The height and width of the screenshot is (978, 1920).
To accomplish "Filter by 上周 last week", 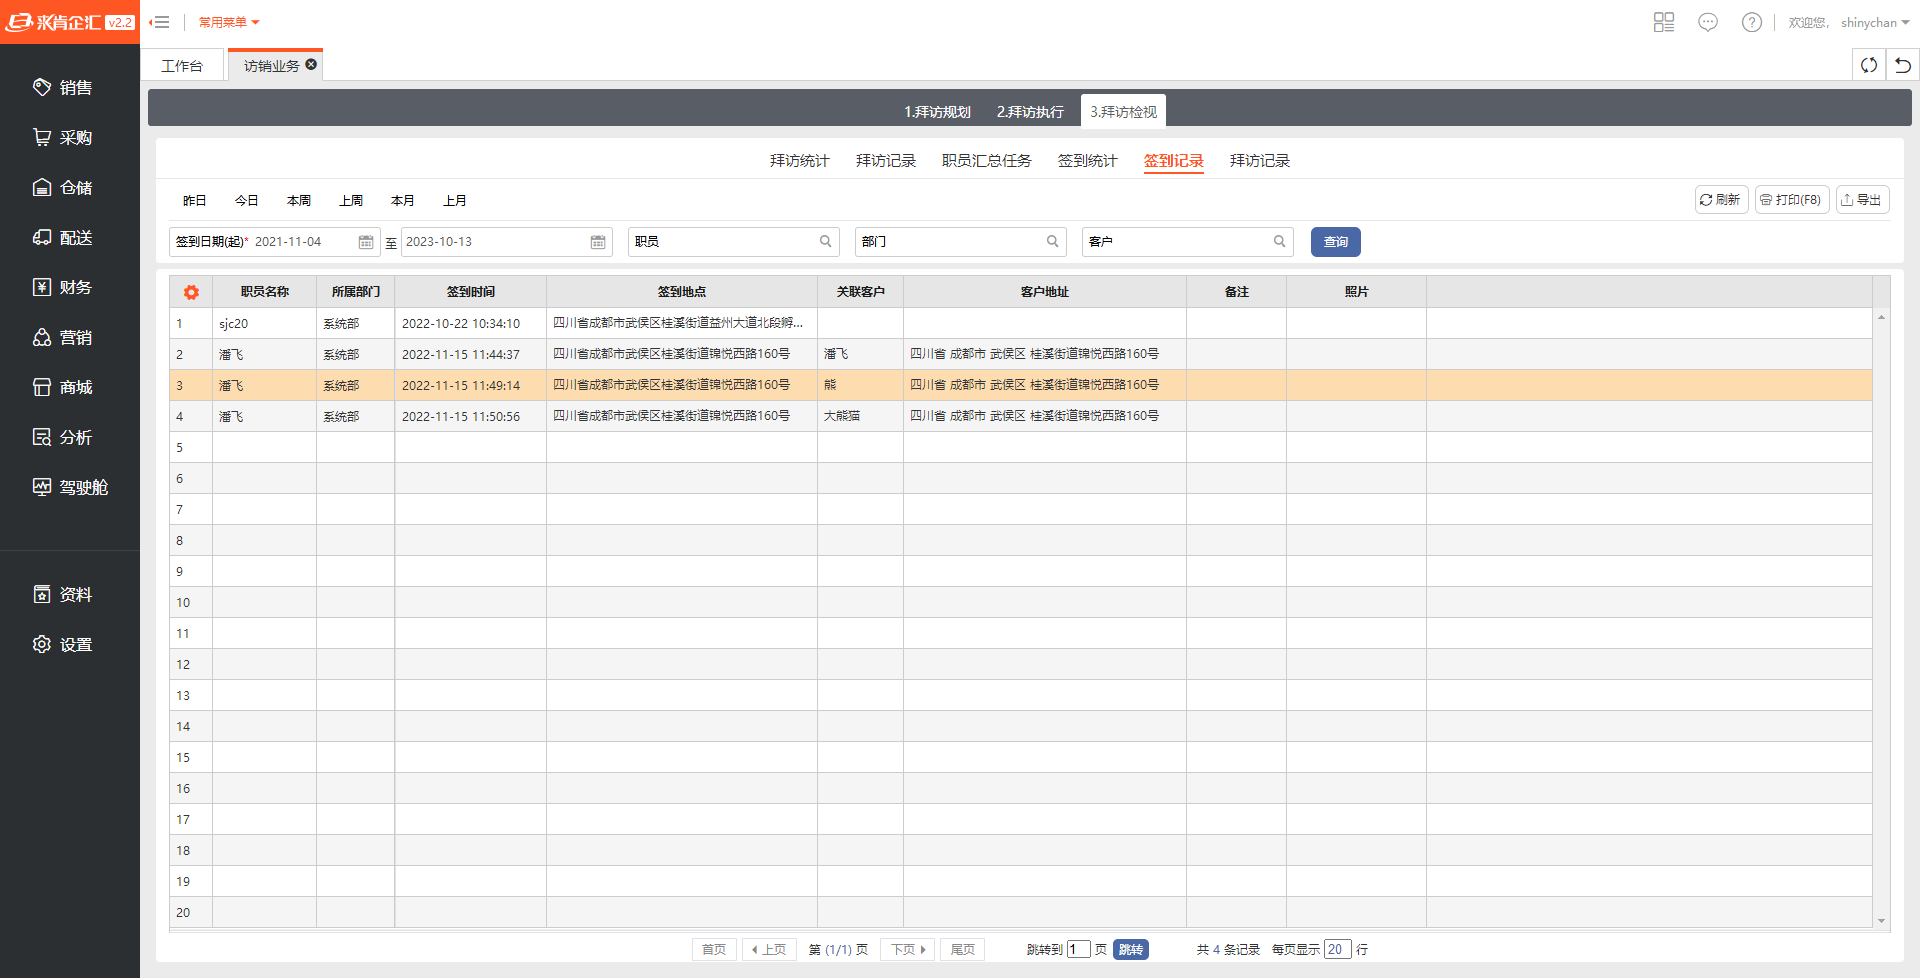I will [x=351, y=200].
